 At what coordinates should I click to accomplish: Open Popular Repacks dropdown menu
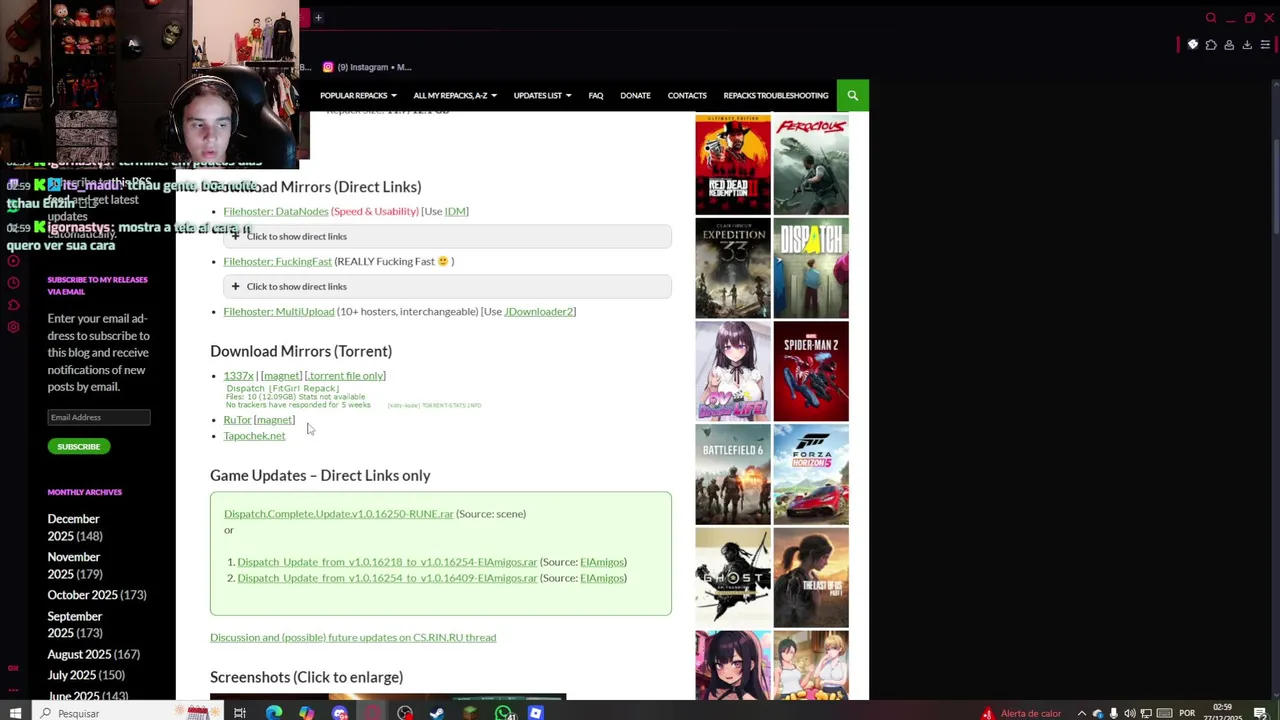pyautogui.click(x=358, y=95)
